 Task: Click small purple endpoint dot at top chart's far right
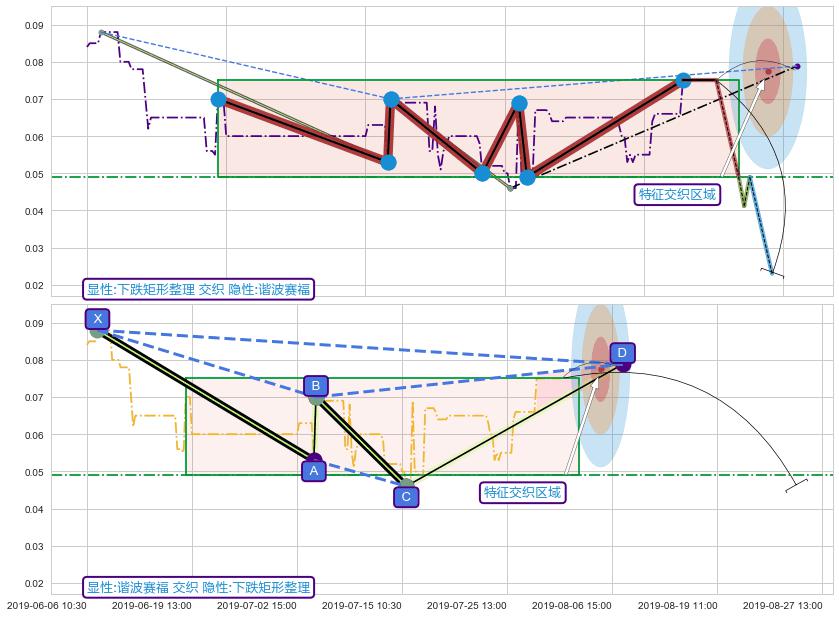(797, 66)
